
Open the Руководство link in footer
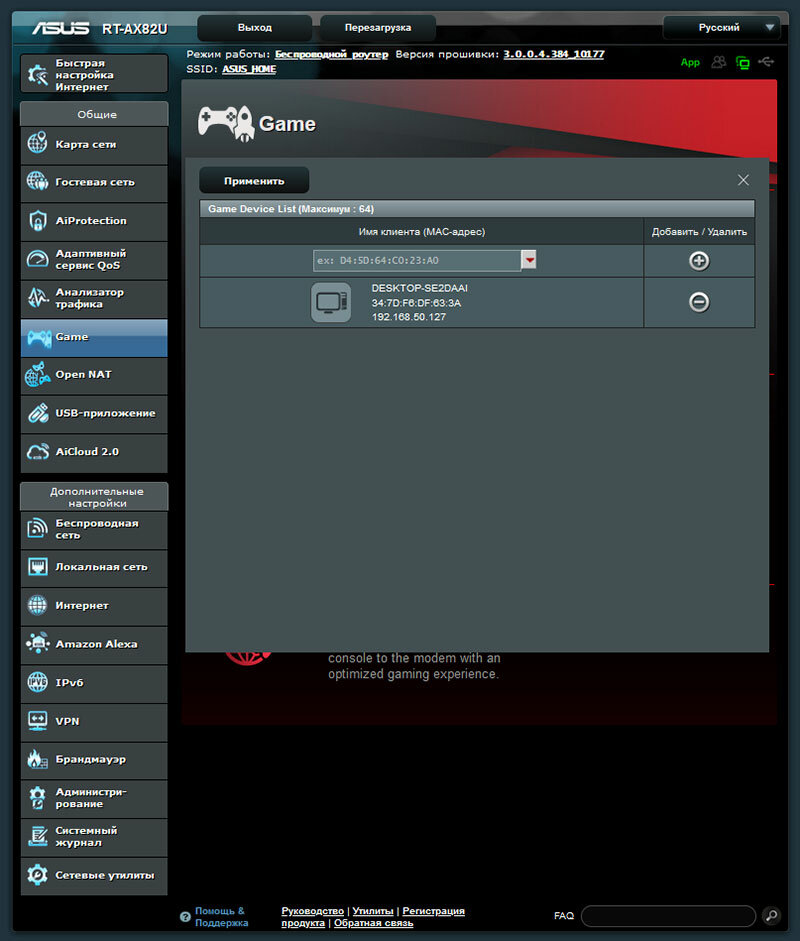312,910
